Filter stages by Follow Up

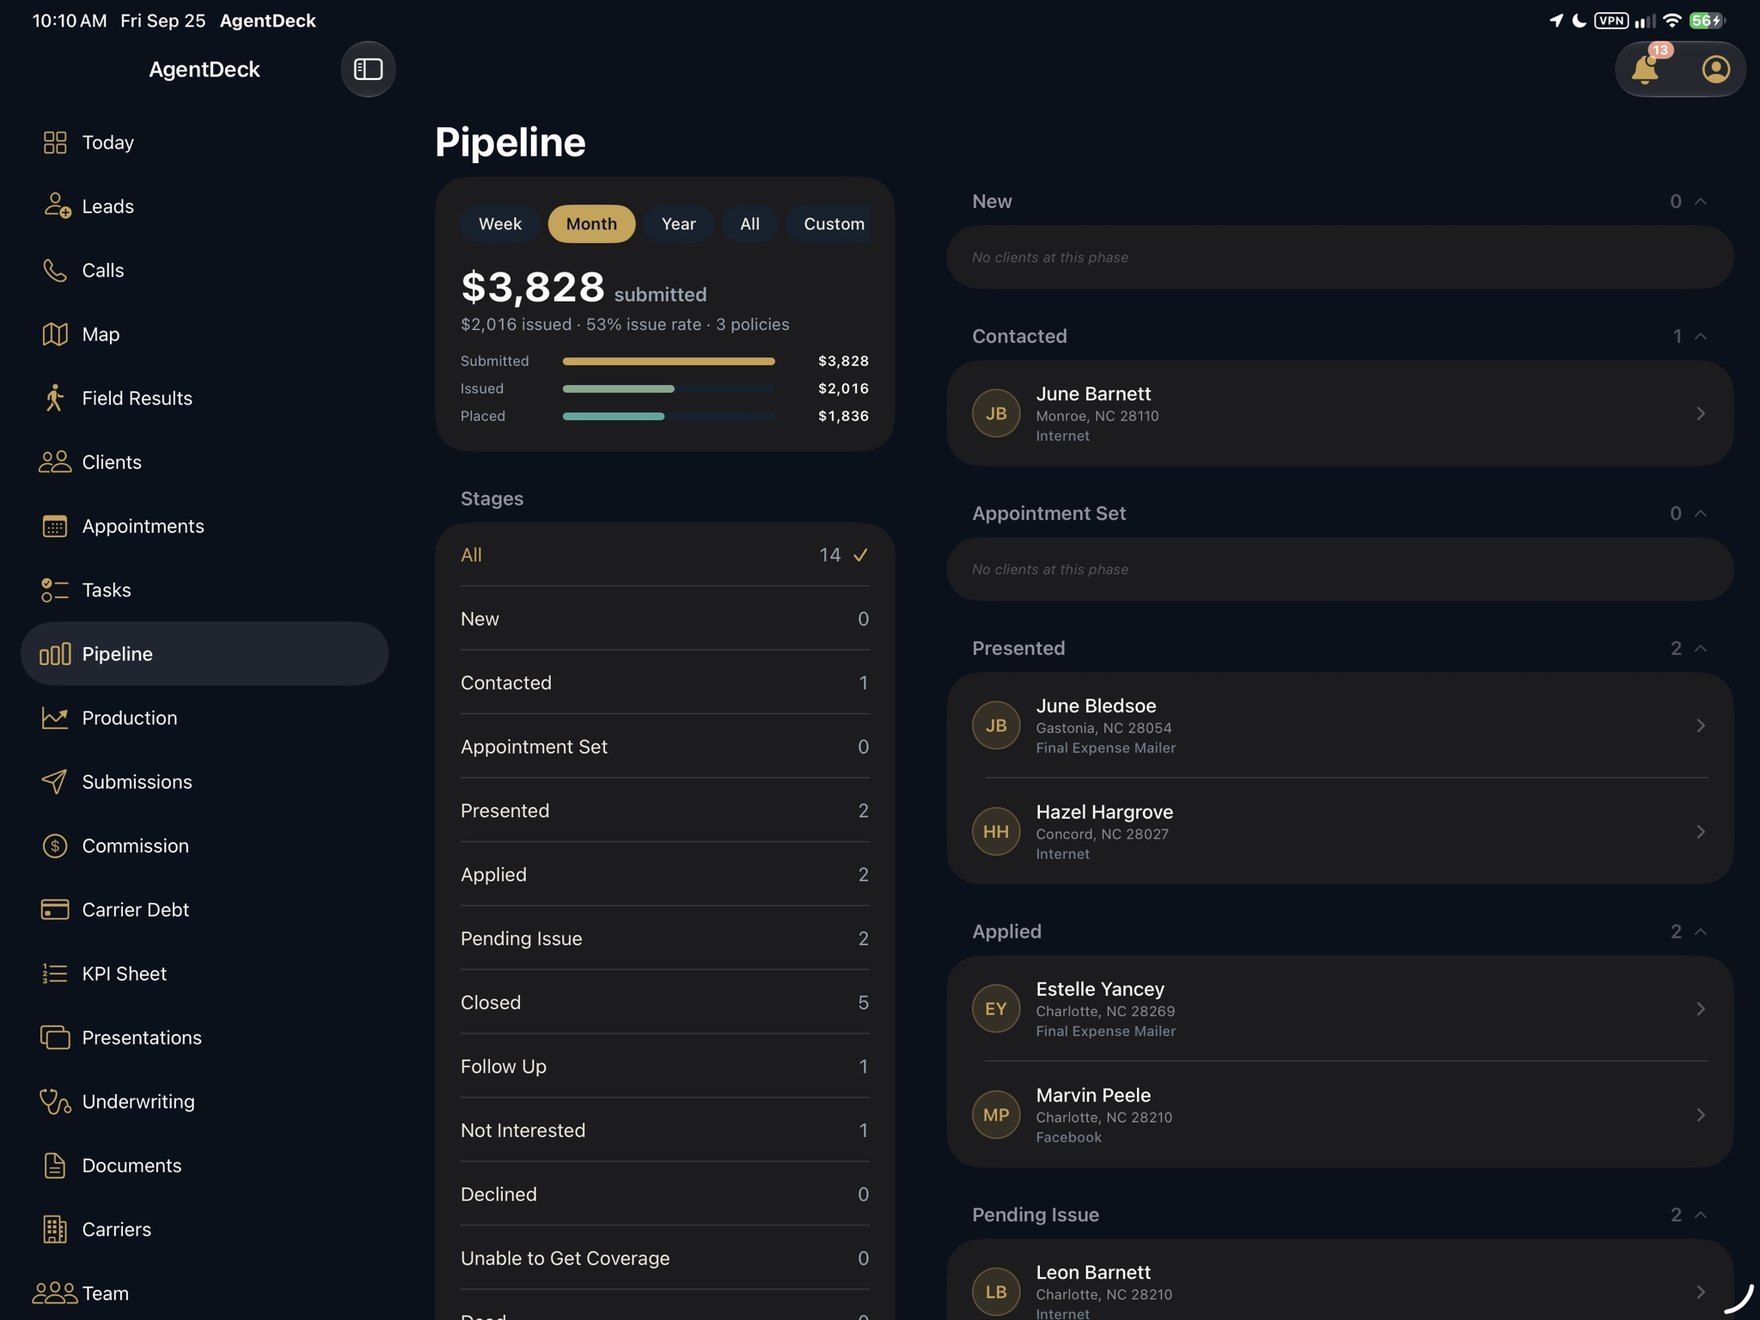coord(665,1066)
